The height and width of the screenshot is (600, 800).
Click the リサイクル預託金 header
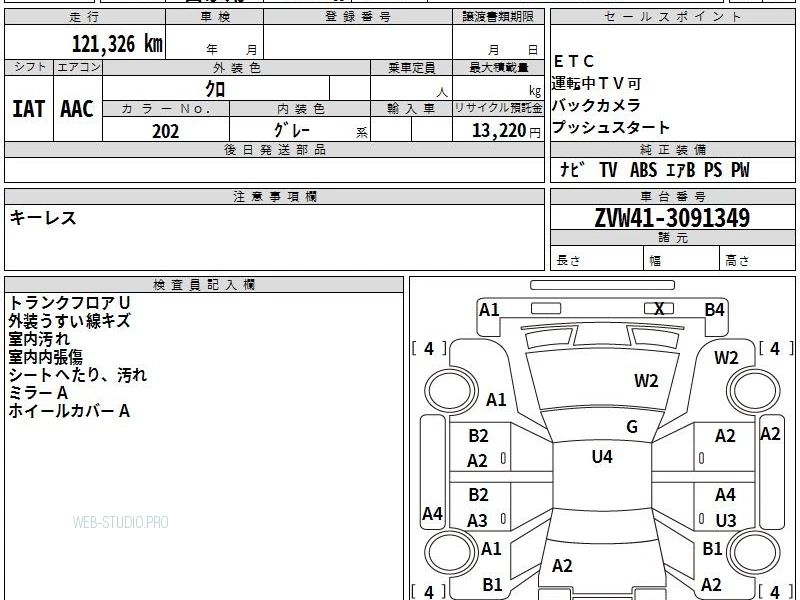[x=498, y=109]
